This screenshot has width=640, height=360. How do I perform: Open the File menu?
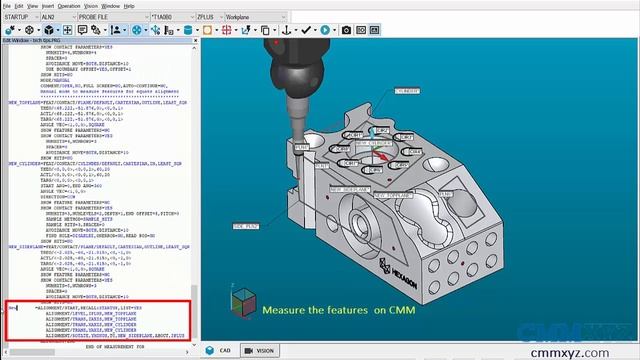coord(7,6)
